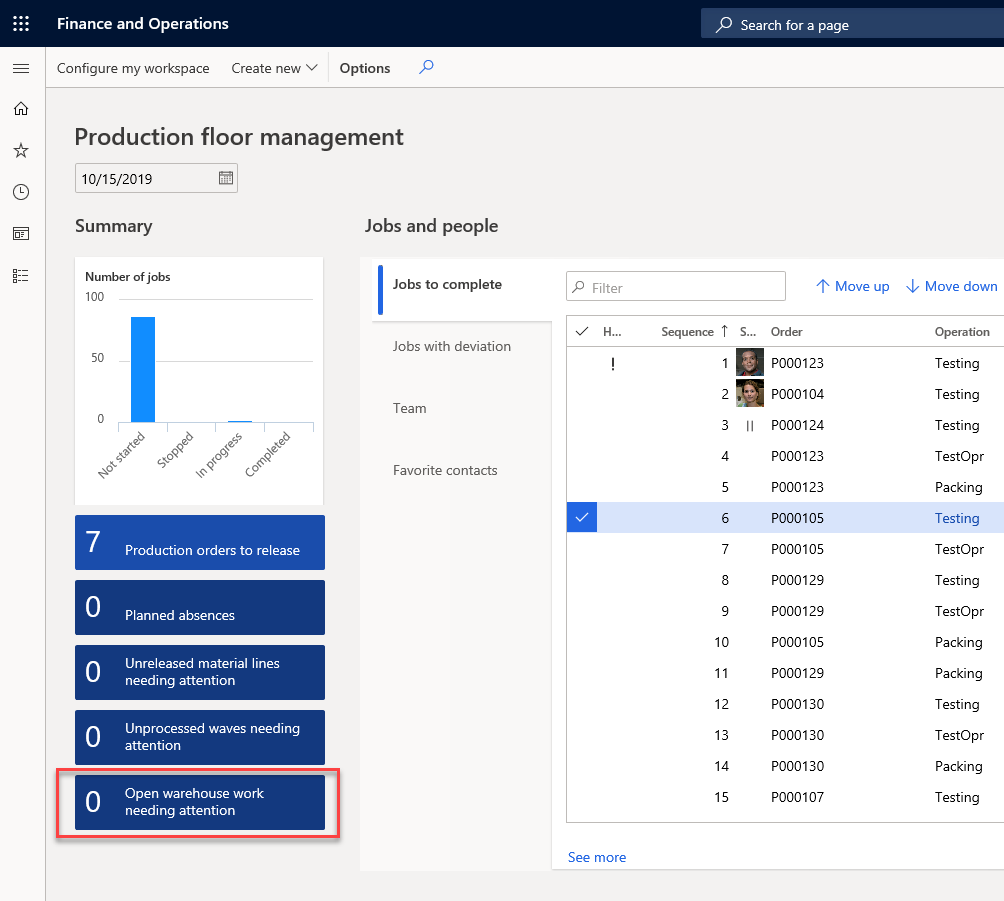The image size is (1004, 901).
Task: Open the date picker calendar icon
Action: click(225, 178)
